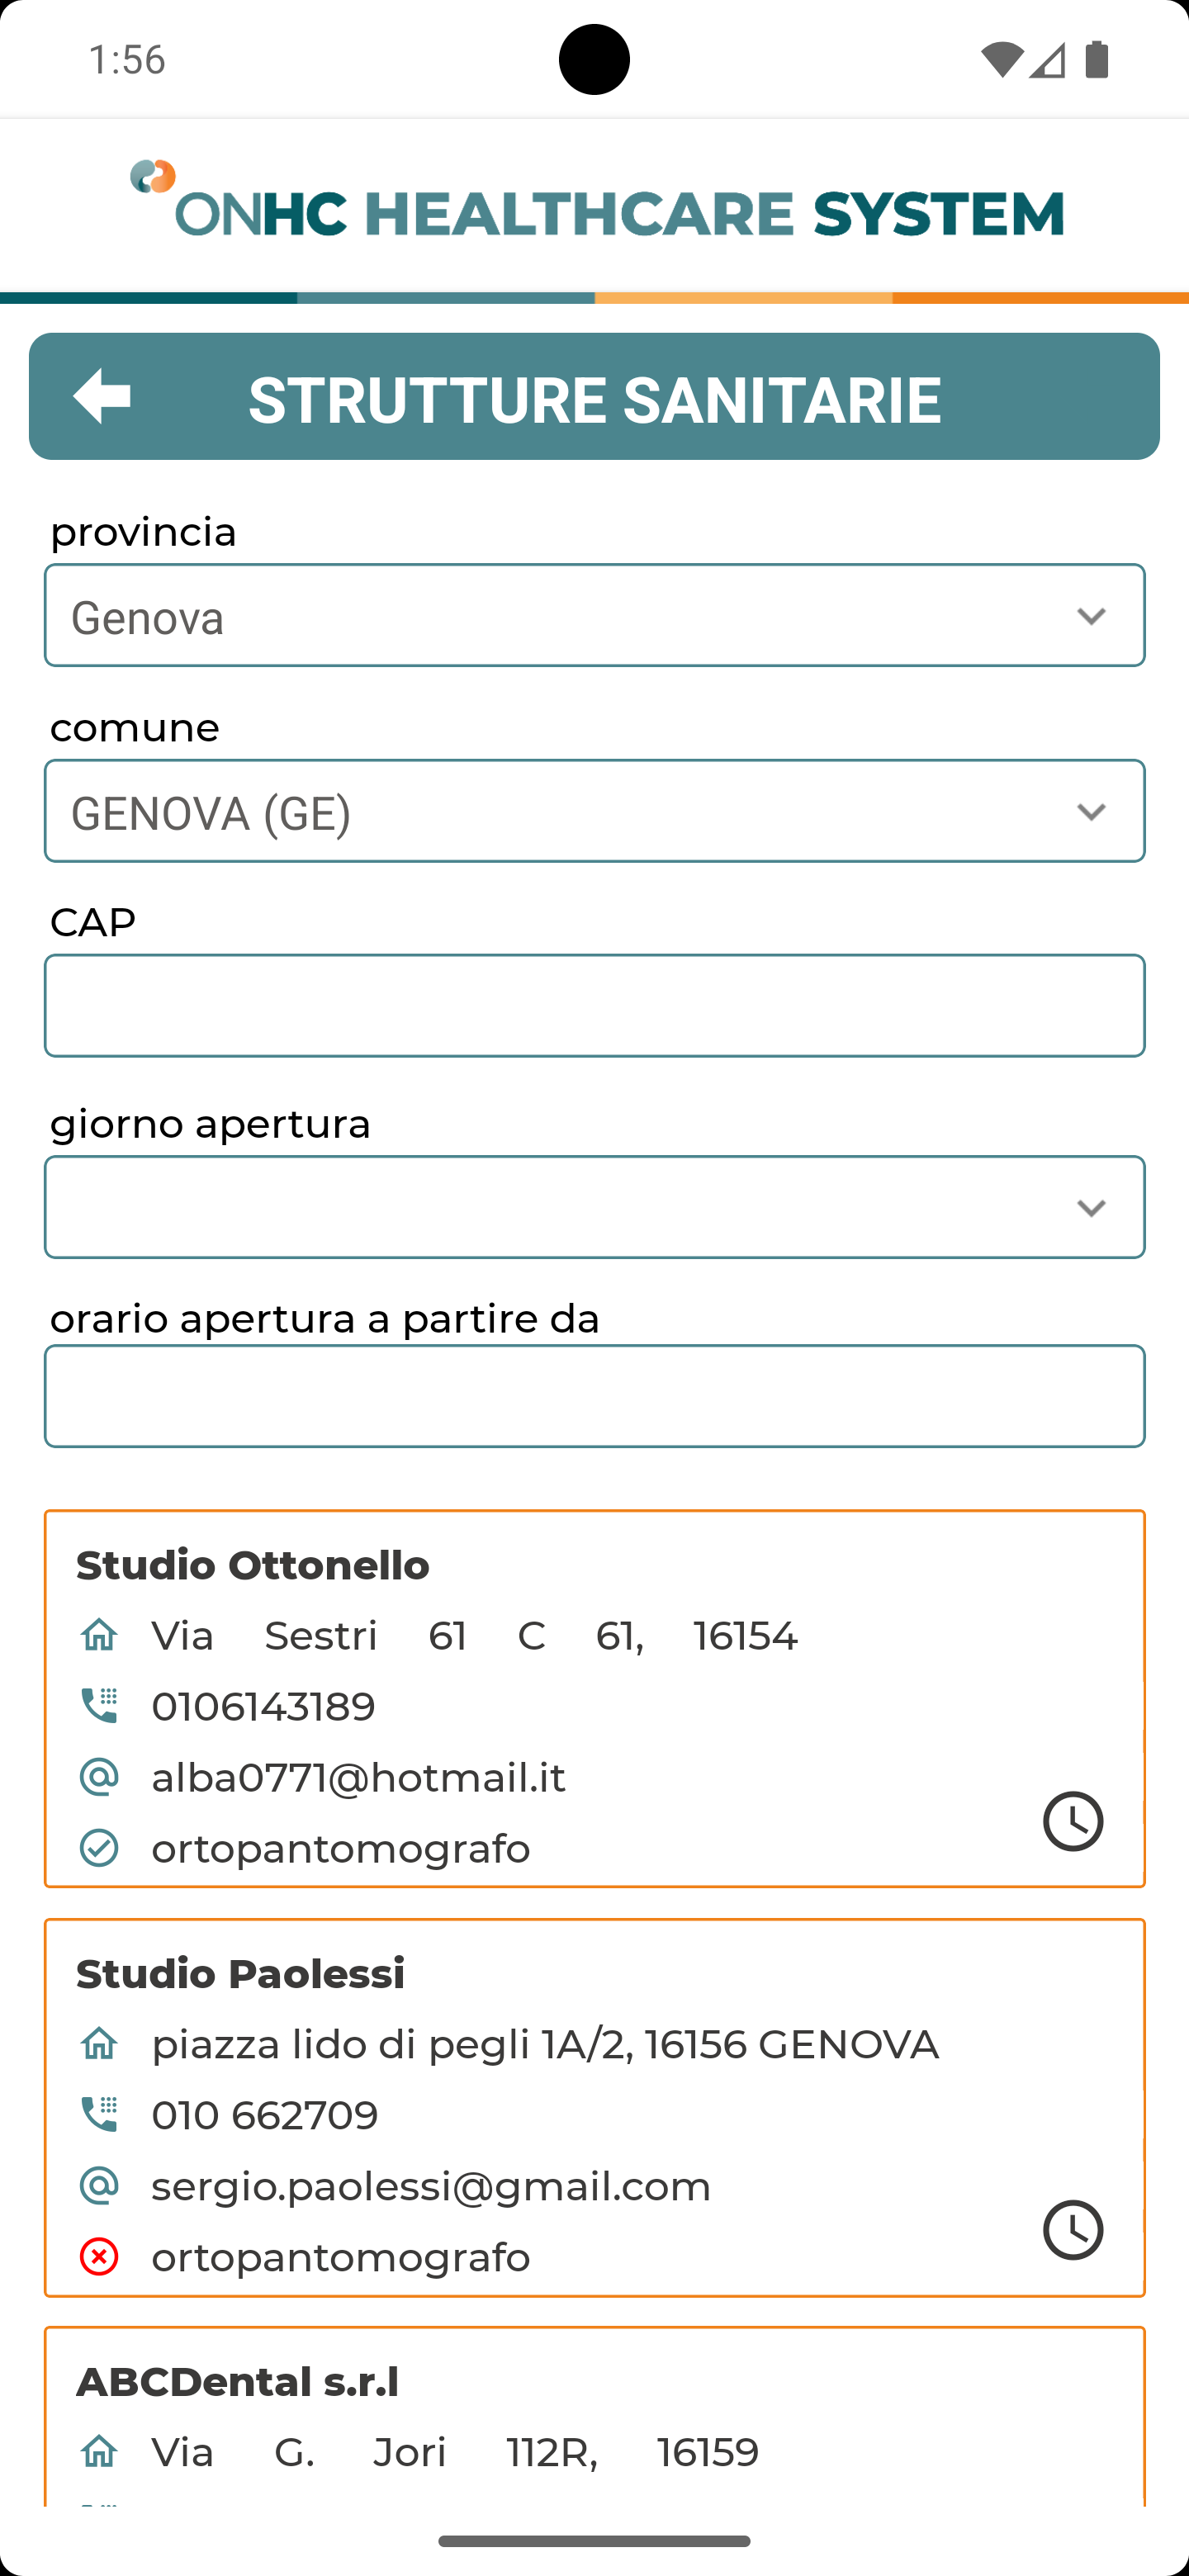This screenshot has height=2576, width=1189.
Task: Tap the back arrow in Strutture Sanitarie header
Action: (102, 396)
